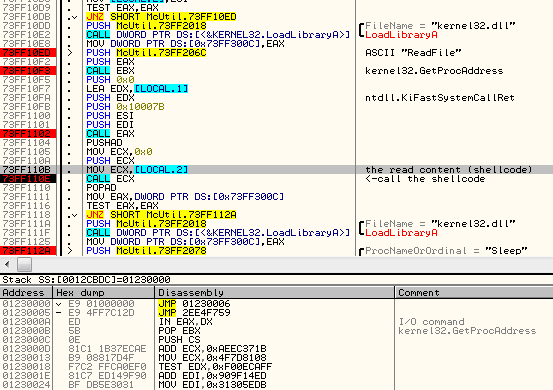Click the horizontal scrollbar left arrow
Viewport: 553px width, 390px height.
coord(7,264)
